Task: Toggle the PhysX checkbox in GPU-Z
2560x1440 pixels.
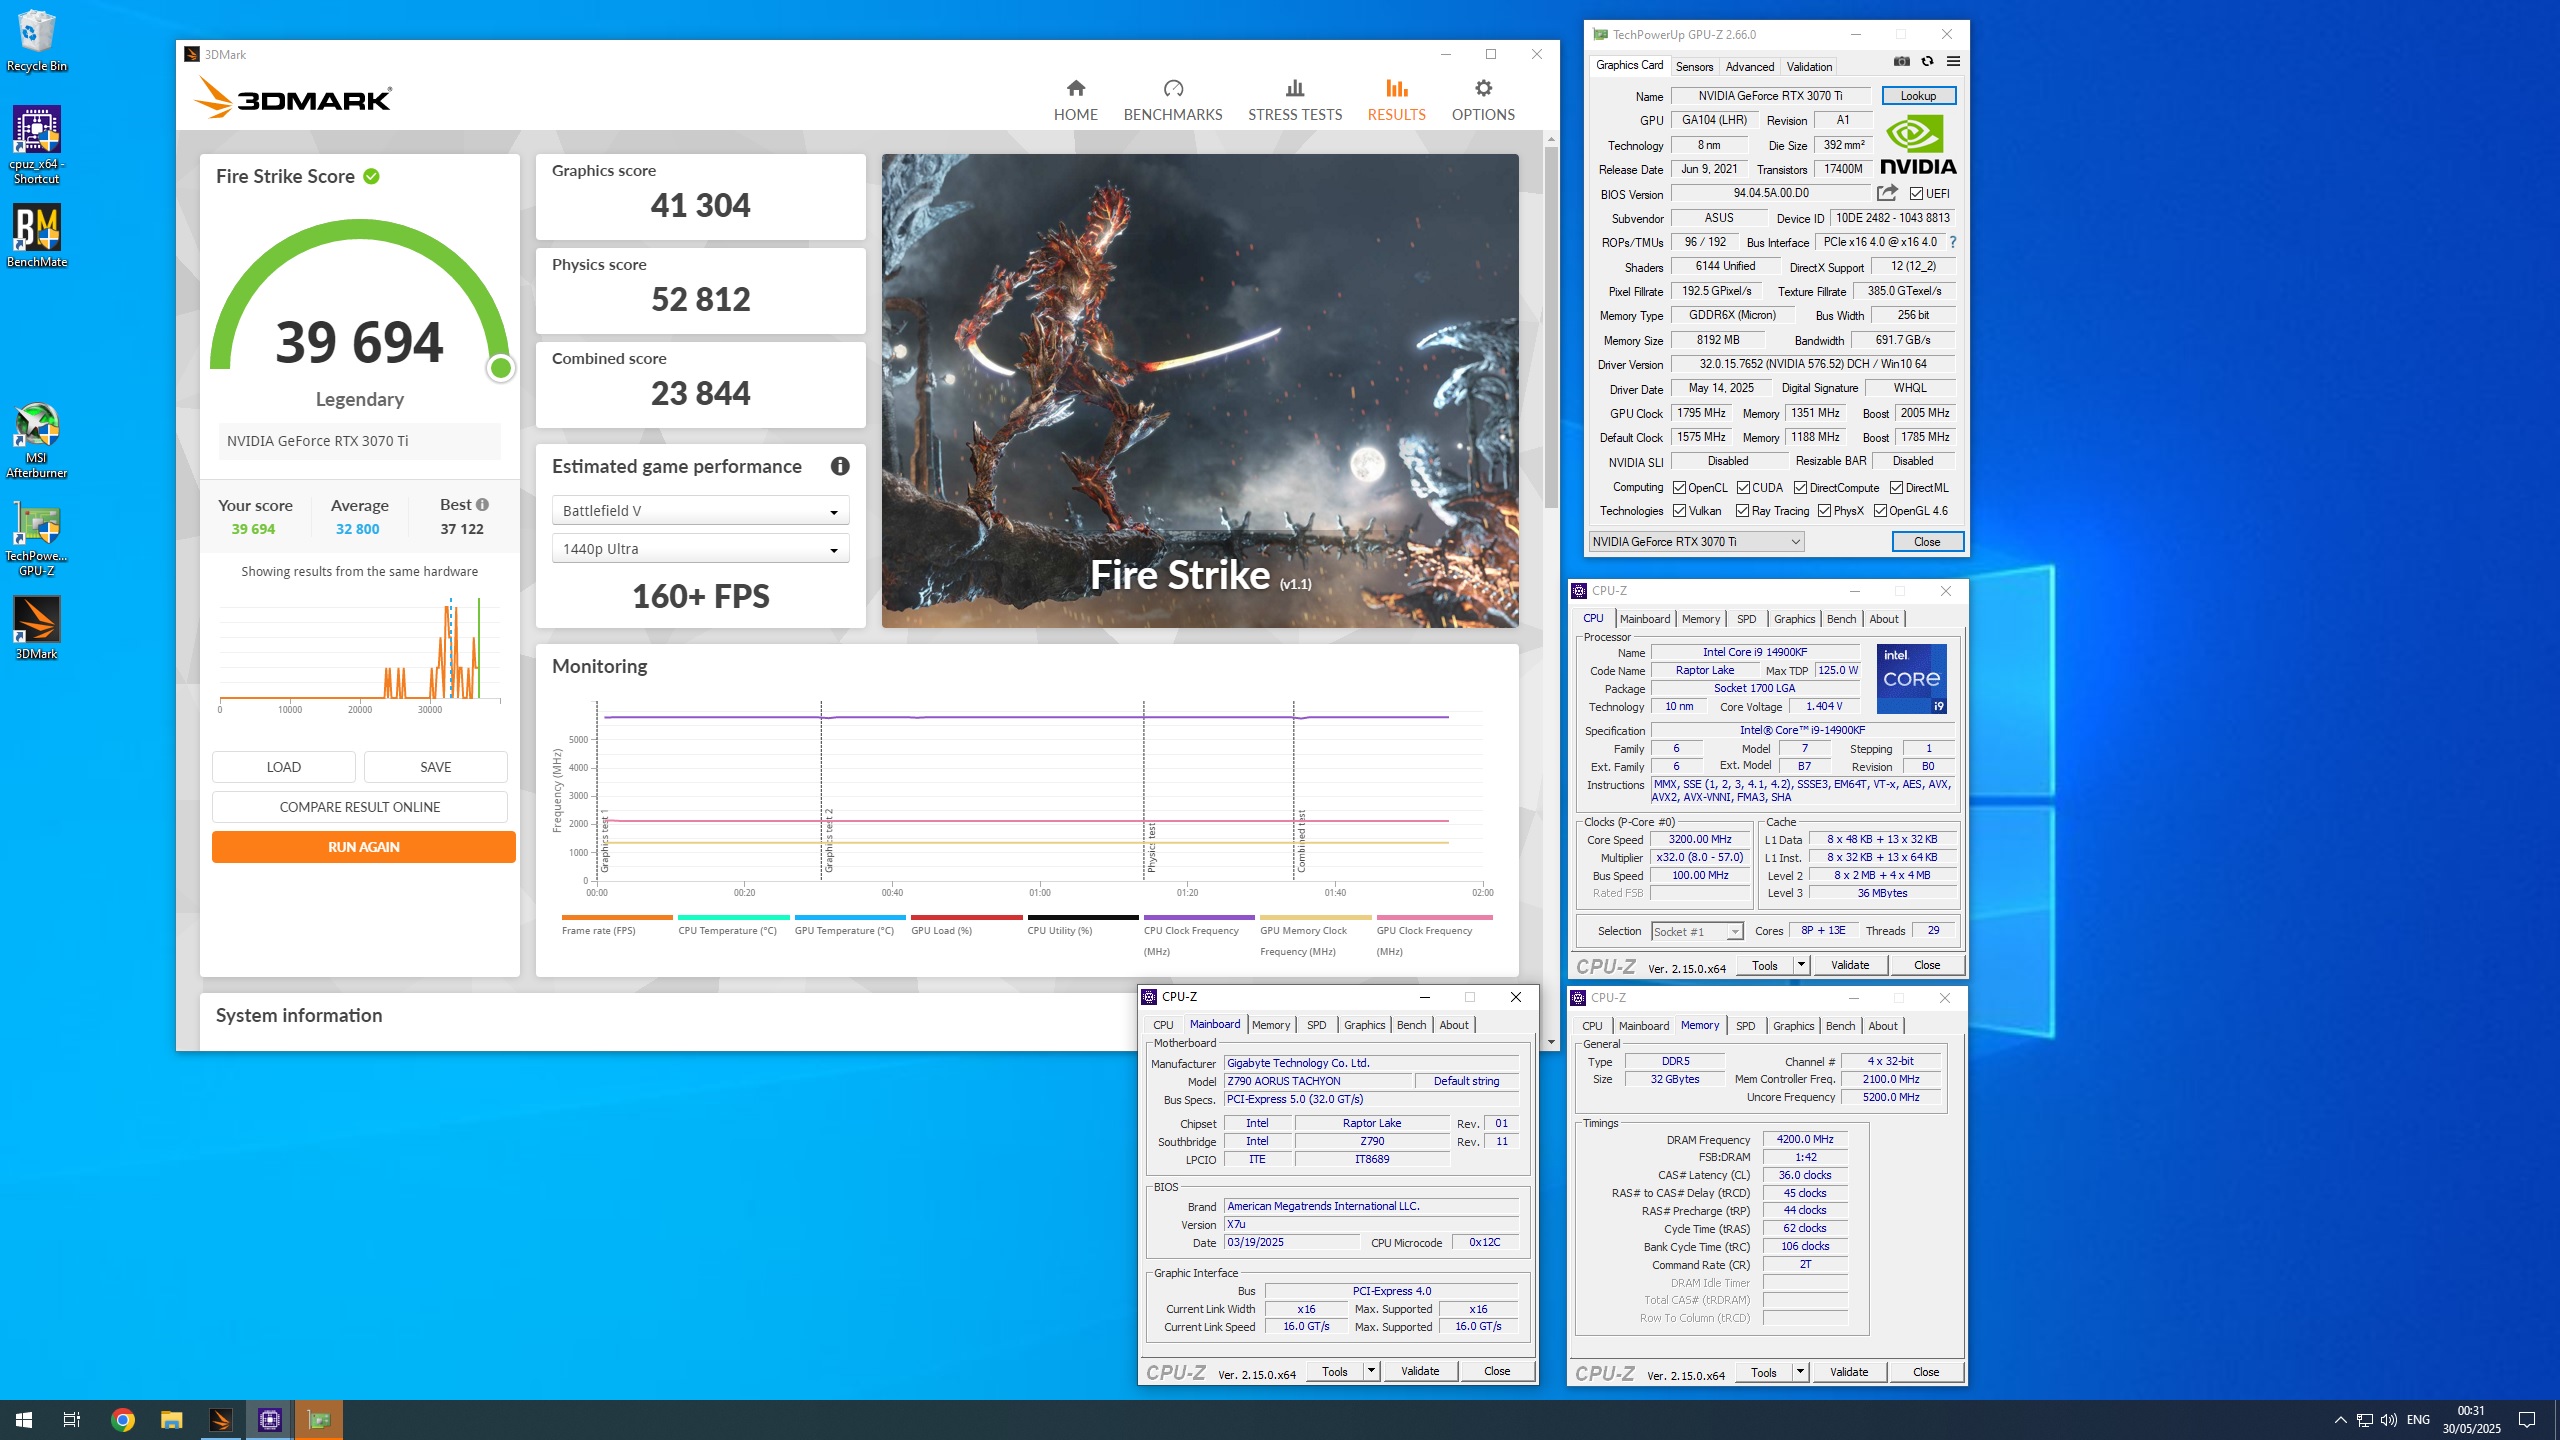Action: tap(1824, 511)
